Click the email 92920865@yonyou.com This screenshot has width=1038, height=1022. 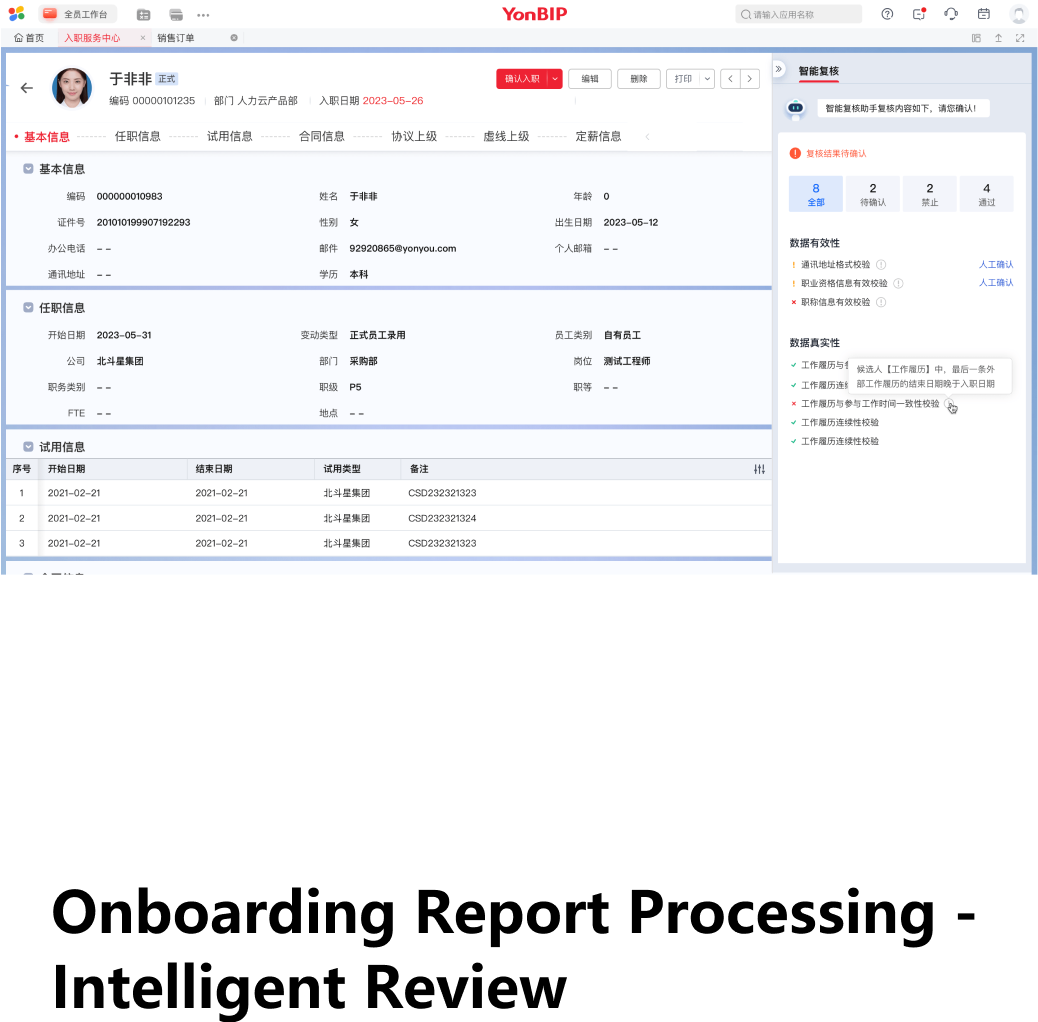402,249
